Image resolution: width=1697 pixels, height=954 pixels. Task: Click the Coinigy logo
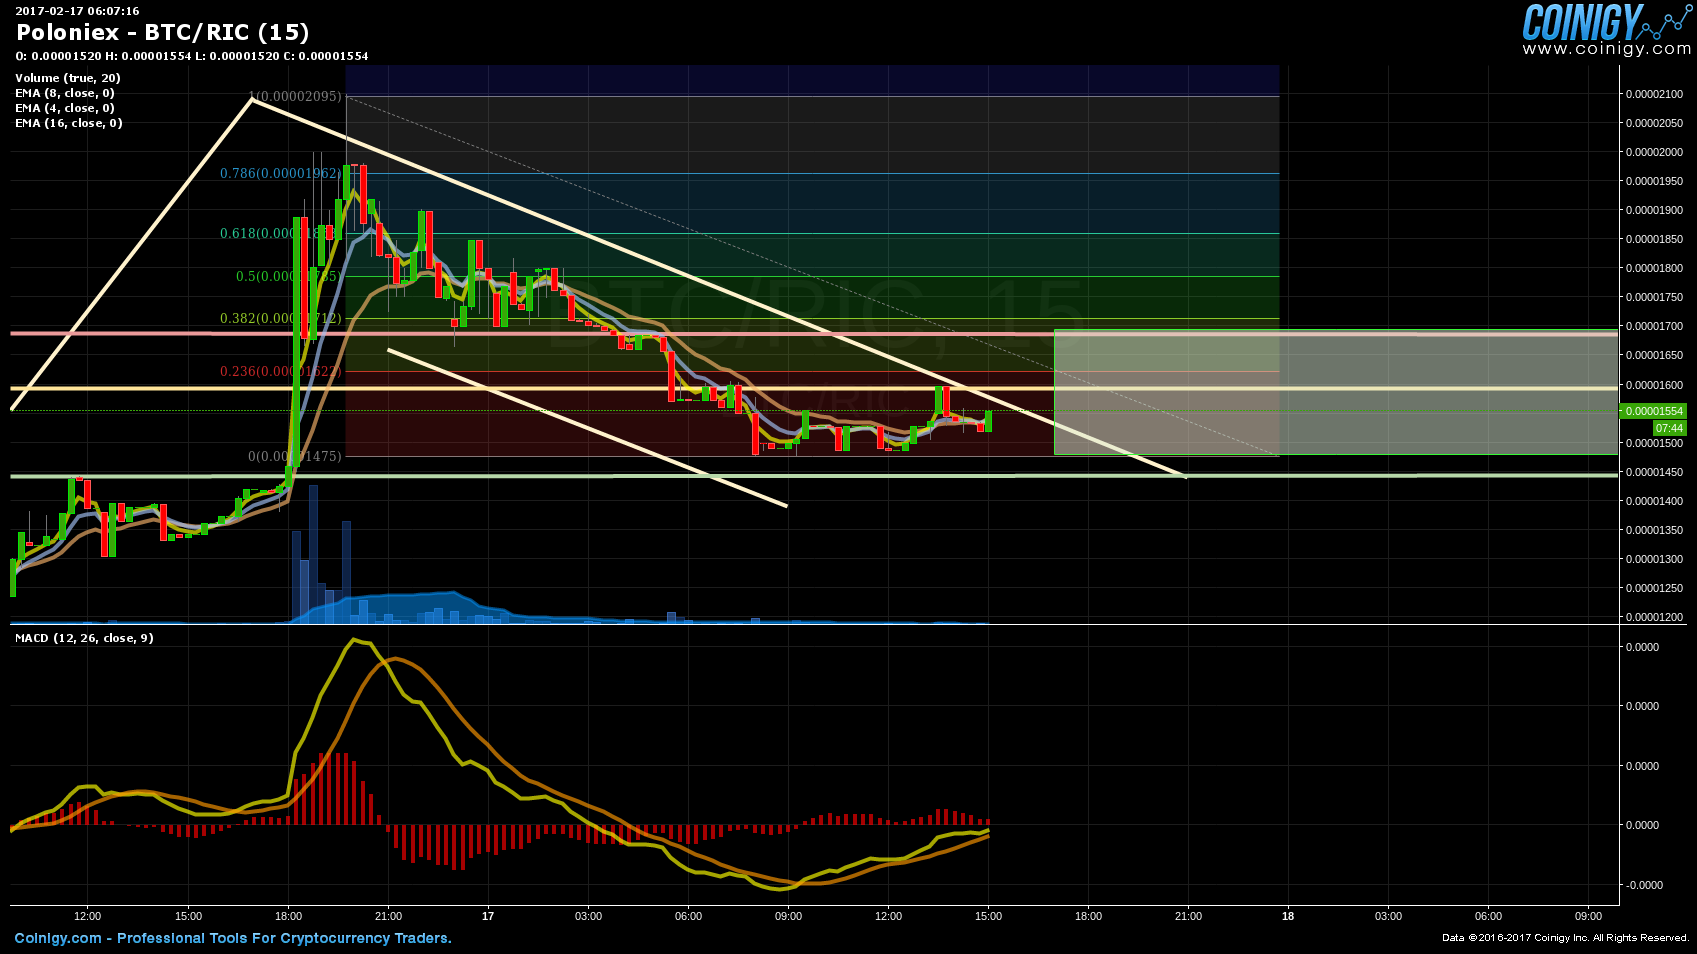pyautogui.click(x=1606, y=22)
